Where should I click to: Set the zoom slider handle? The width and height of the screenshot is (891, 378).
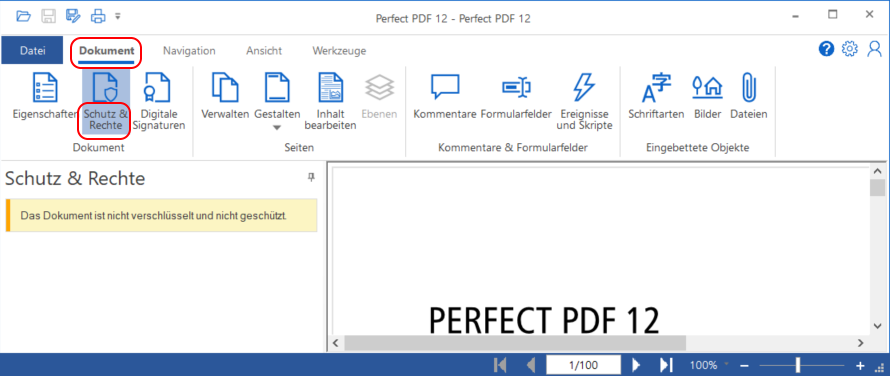tap(798, 365)
